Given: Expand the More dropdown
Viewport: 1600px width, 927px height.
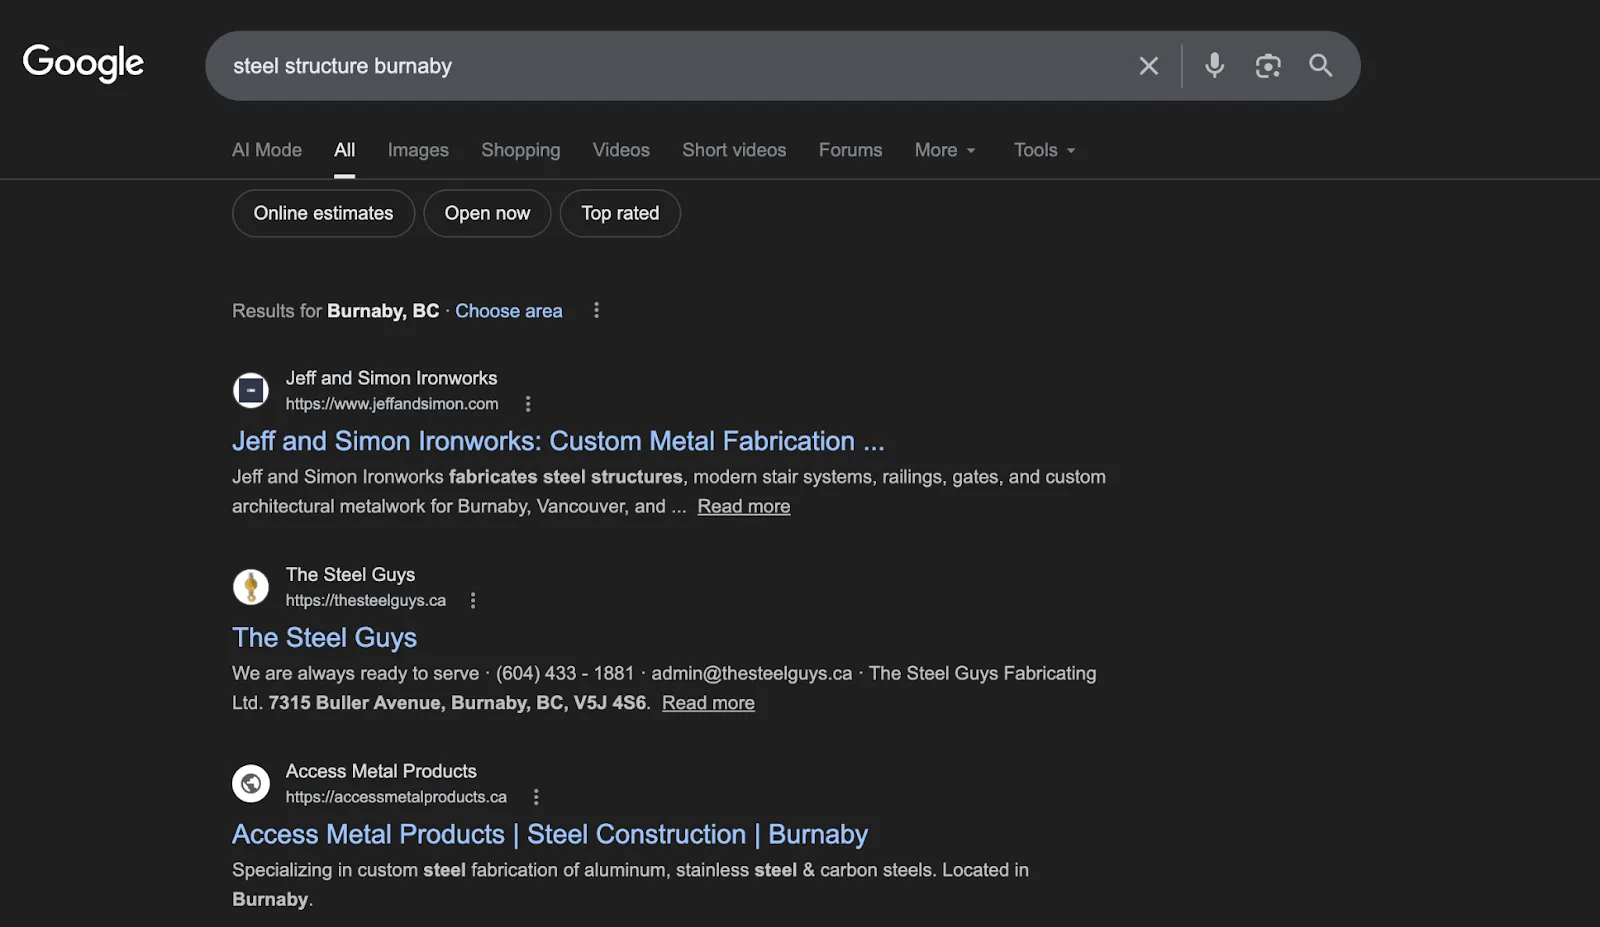Looking at the screenshot, I should coord(945,150).
